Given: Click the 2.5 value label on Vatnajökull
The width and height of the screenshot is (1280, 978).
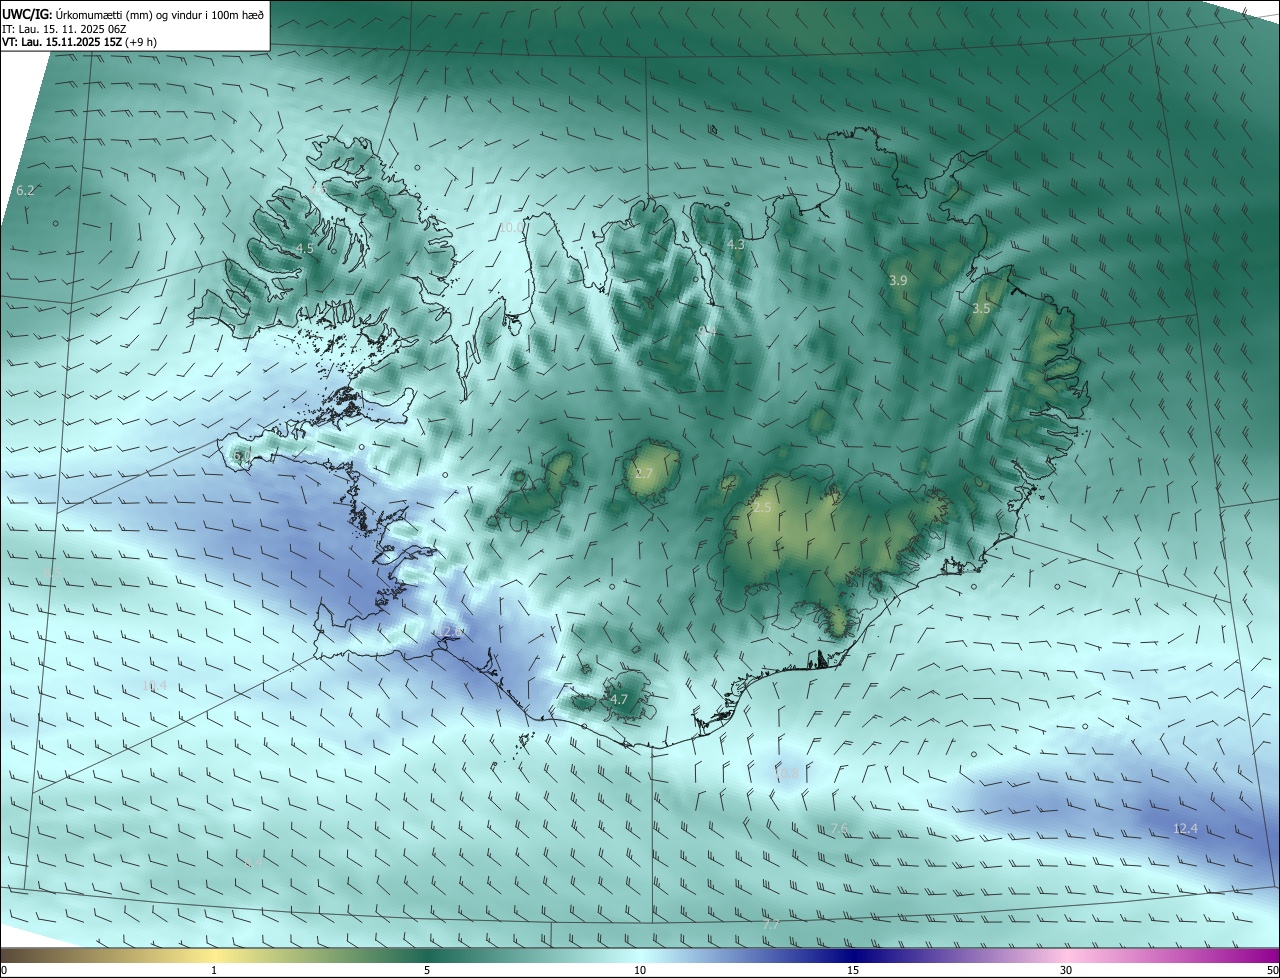Looking at the screenshot, I should click(762, 508).
